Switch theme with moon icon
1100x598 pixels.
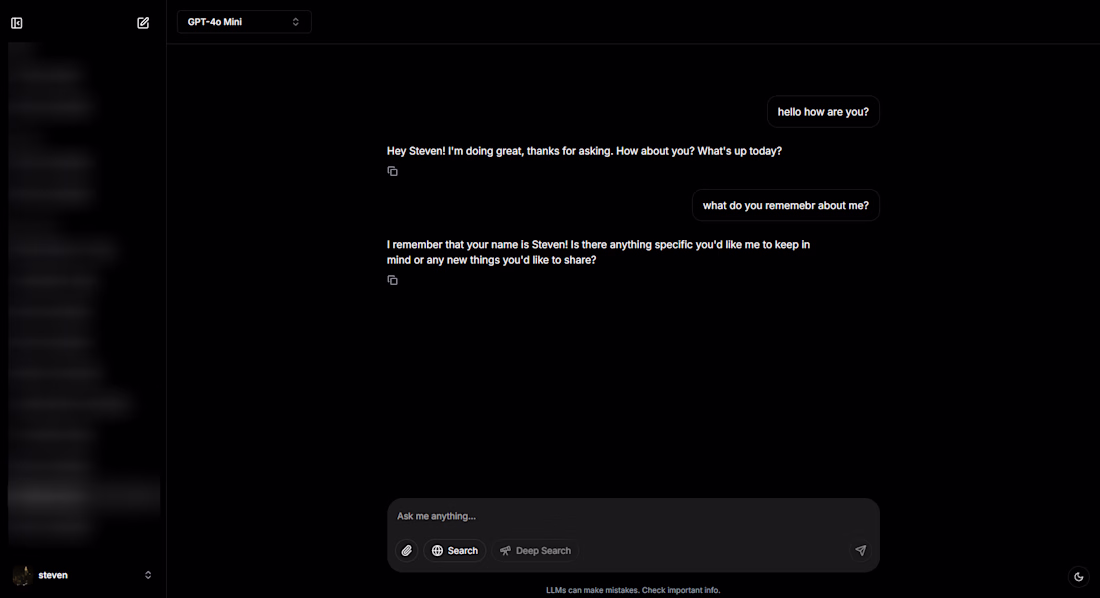click(1079, 577)
